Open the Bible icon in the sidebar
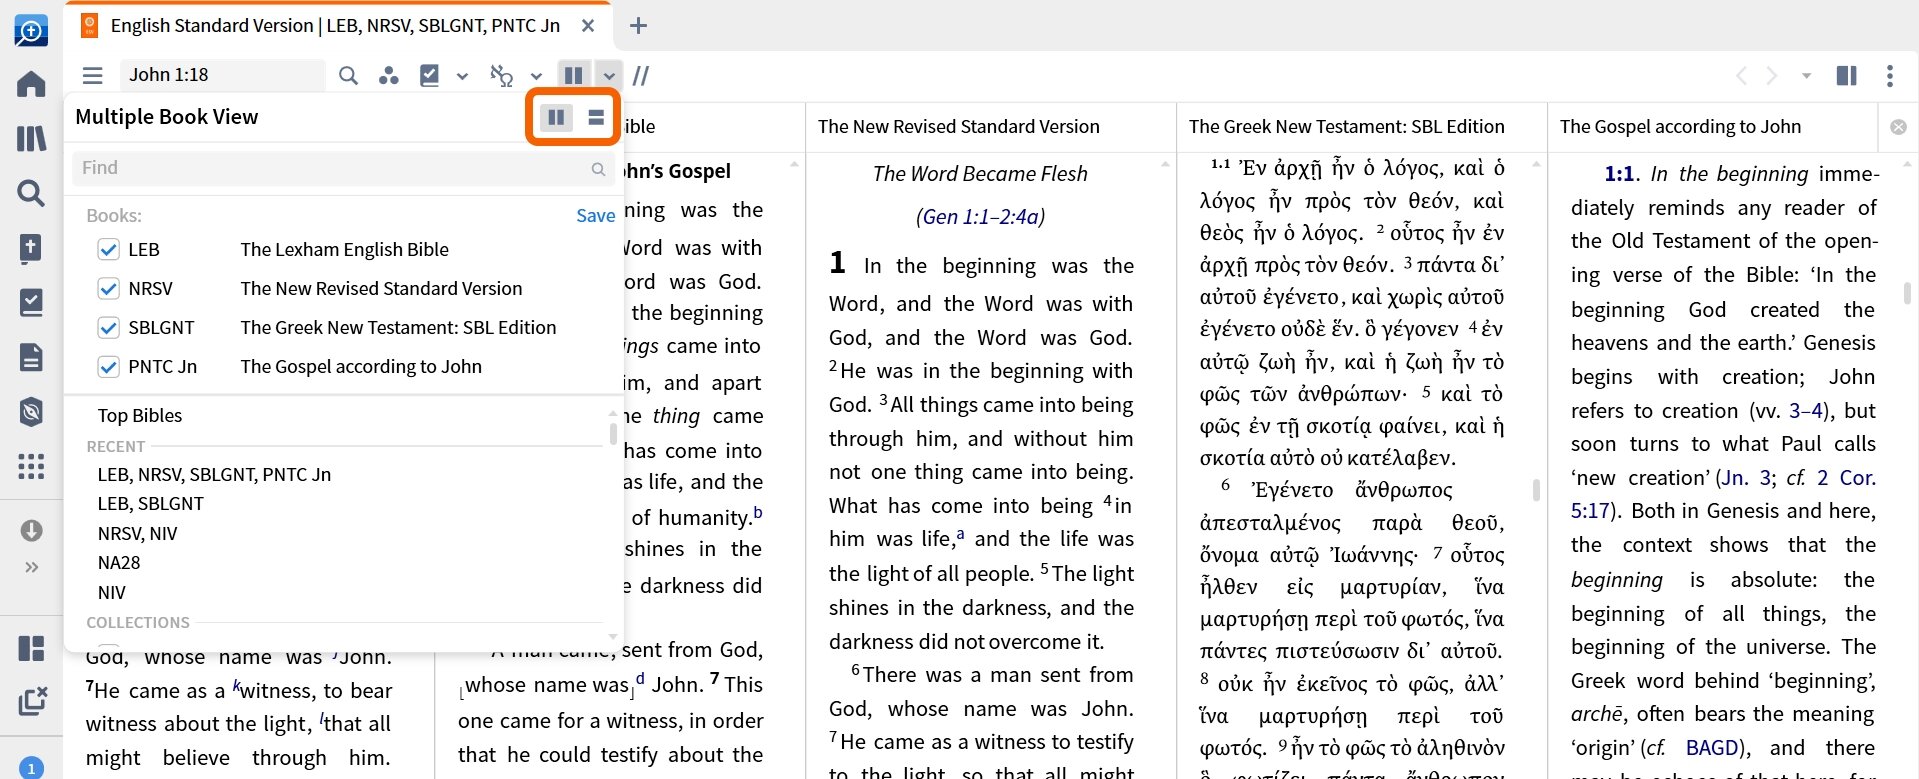 click(x=31, y=248)
